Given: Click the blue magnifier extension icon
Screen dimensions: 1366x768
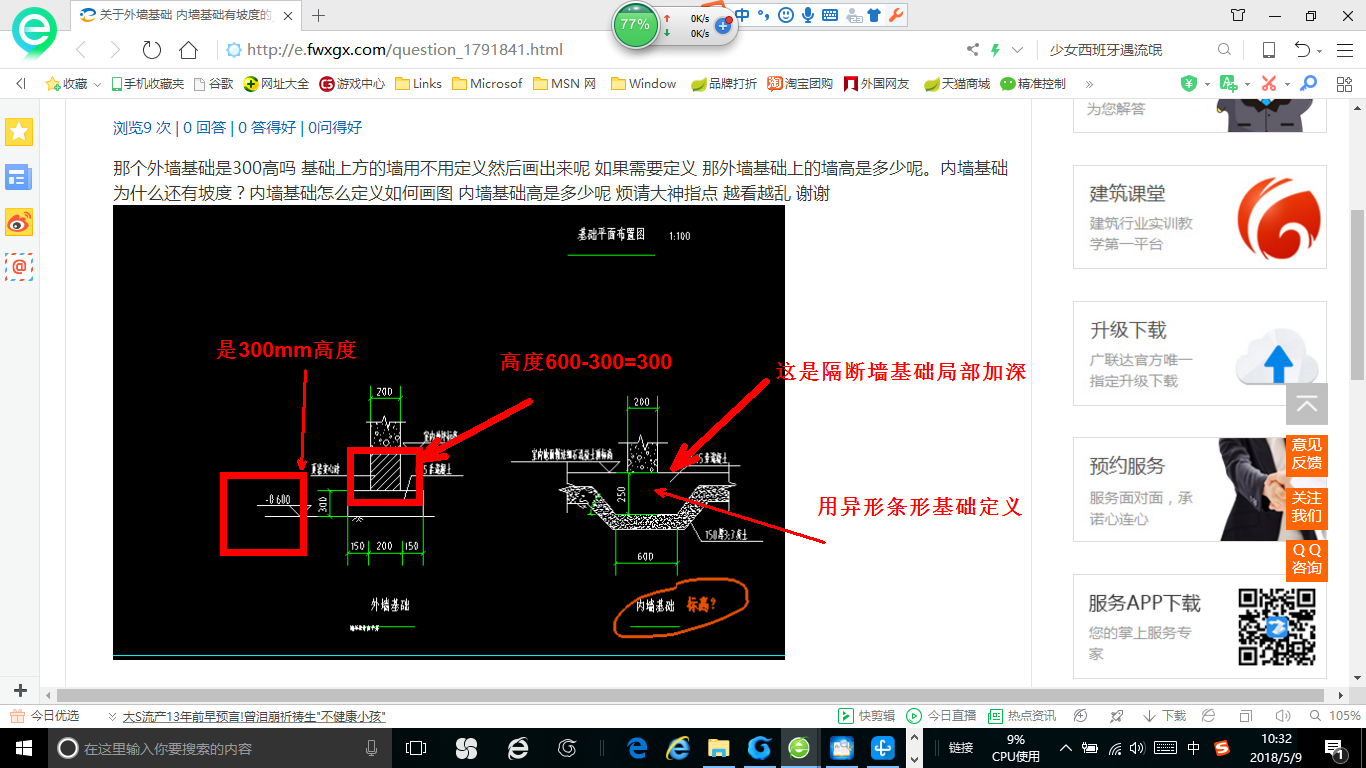Looking at the screenshot, I should pyautogui.click(x=1307, y=84).
